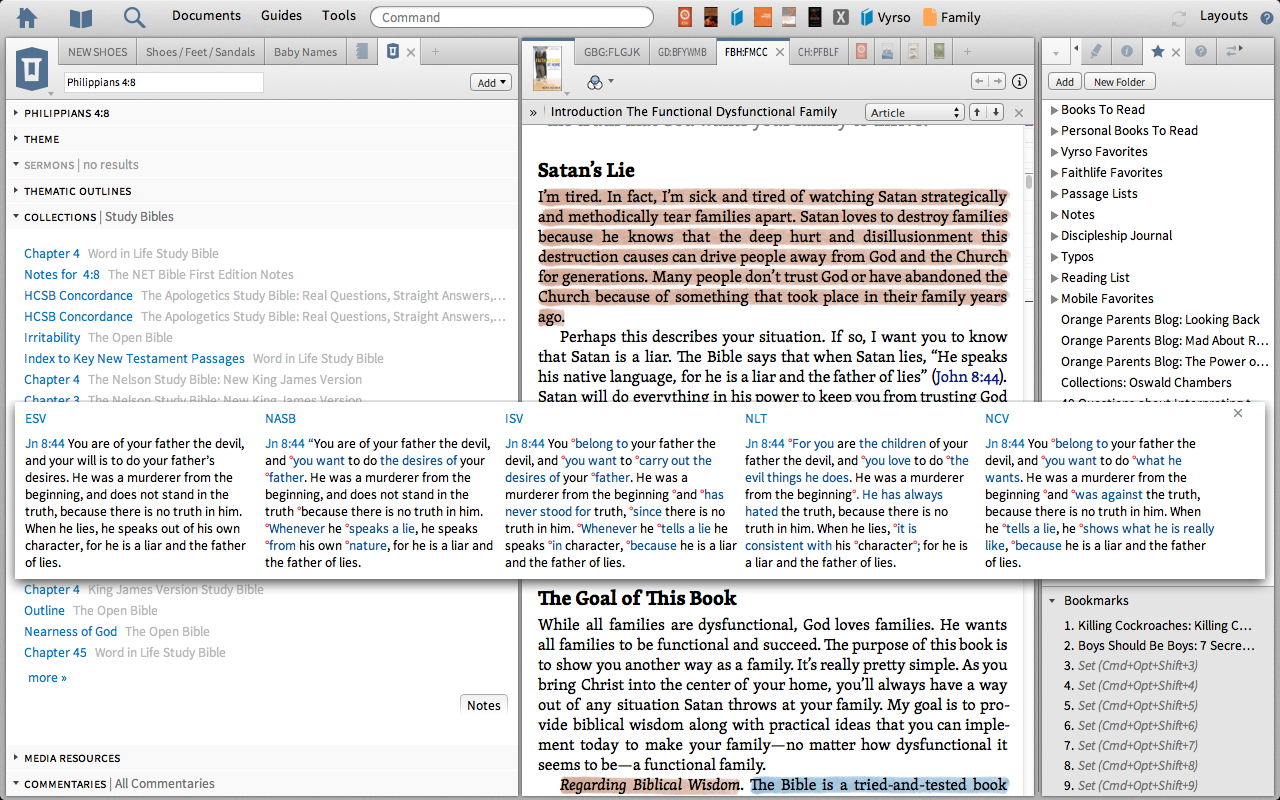Open the Documents menu
This screenshot has height=800, width=1280.
(206, 16)
